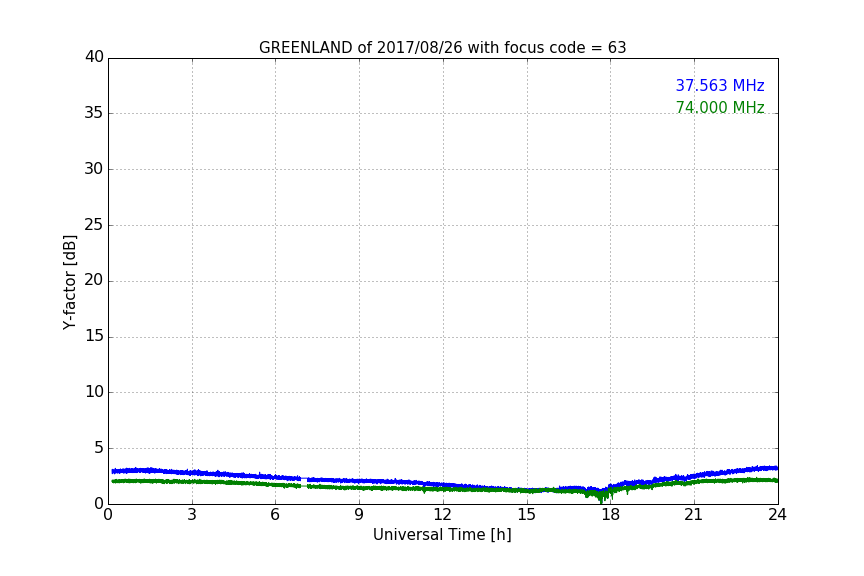Click x-axis tick value 24
This screenshot has width=864, height=576.
(x=777, y=515)
